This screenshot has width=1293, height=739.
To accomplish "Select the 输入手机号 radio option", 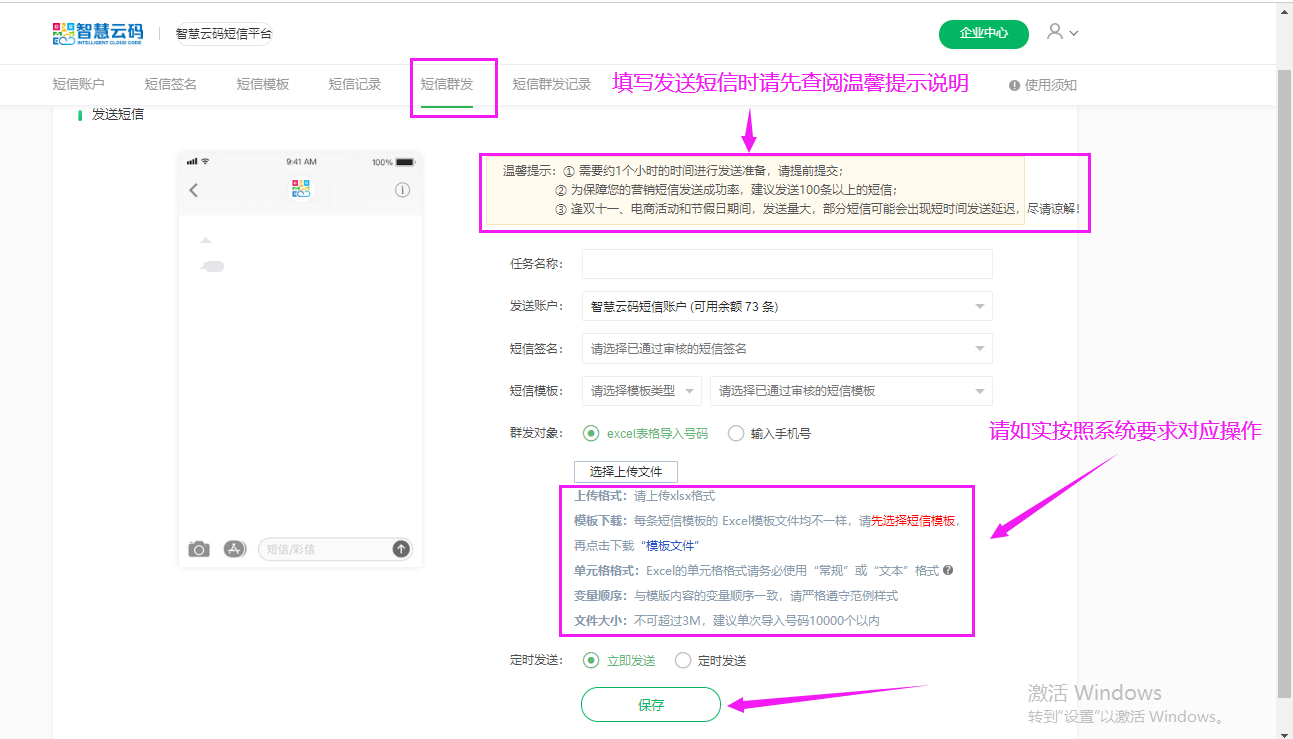I will tap(736, 433).
